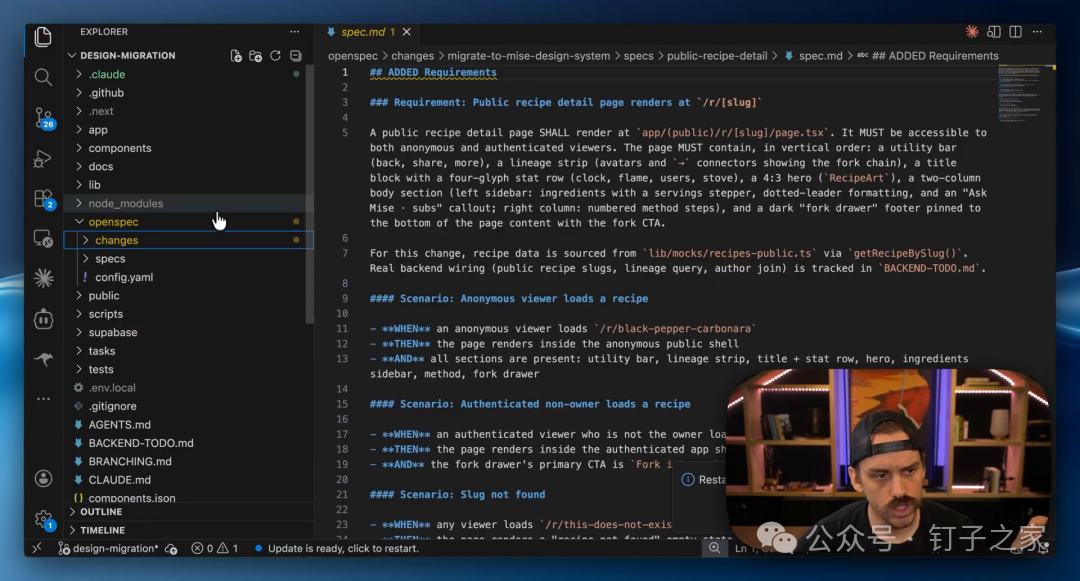Show additional views ellipsis in activity bar

tap(43, 399)
